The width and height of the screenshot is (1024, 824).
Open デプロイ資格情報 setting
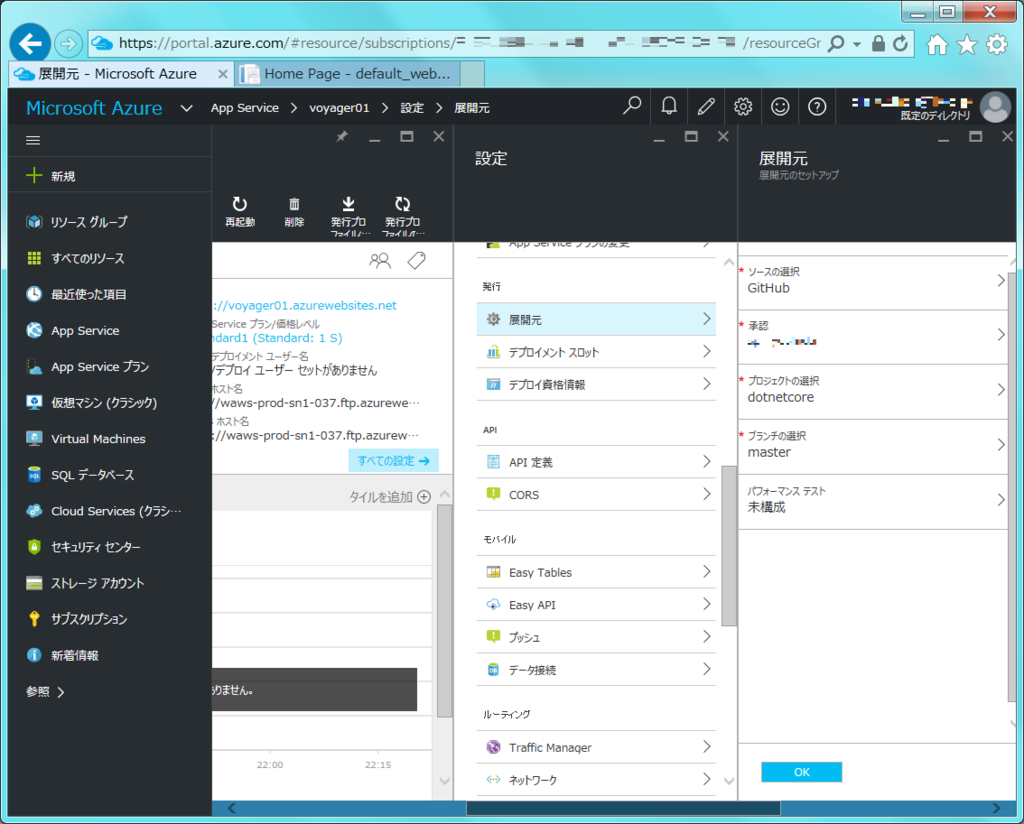point(596,384)
